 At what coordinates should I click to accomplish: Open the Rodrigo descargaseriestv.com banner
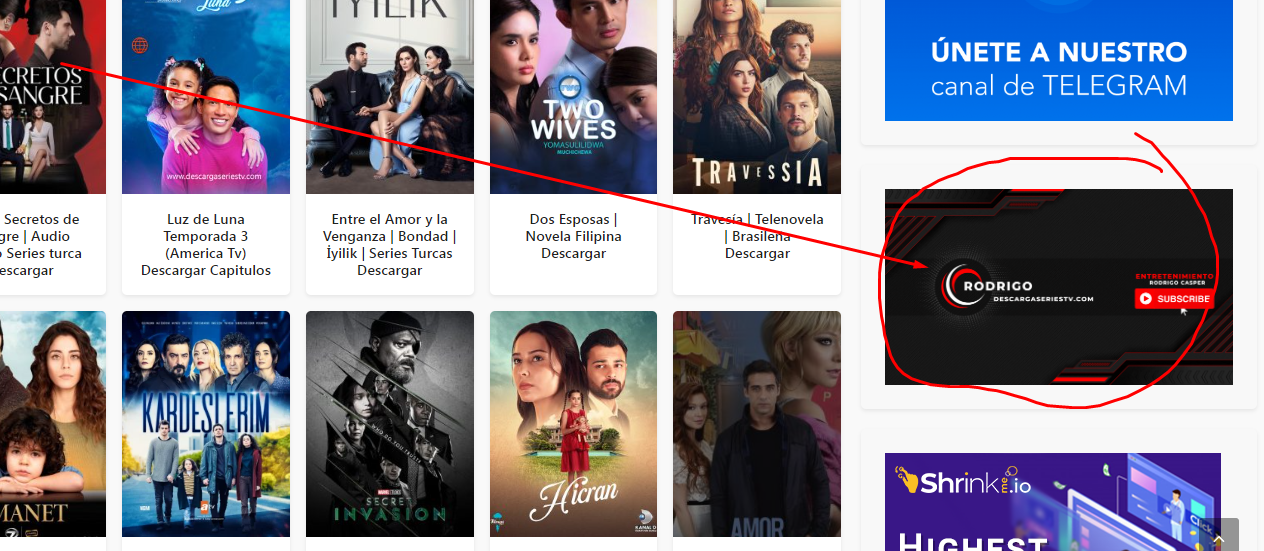tap(1059, 287)
